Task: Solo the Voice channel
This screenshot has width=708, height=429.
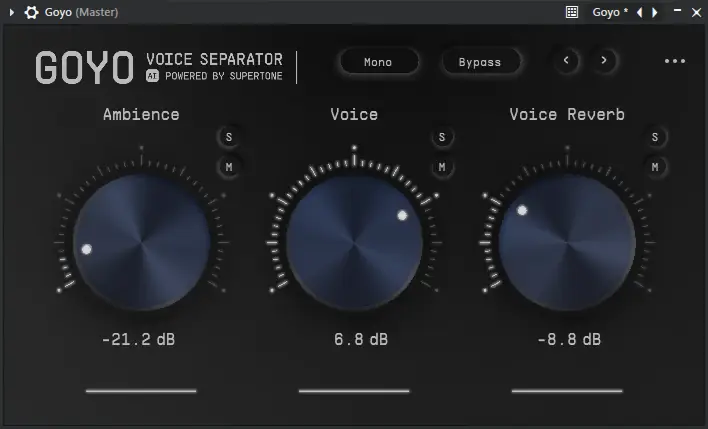Action: click(x=442, y=137)
